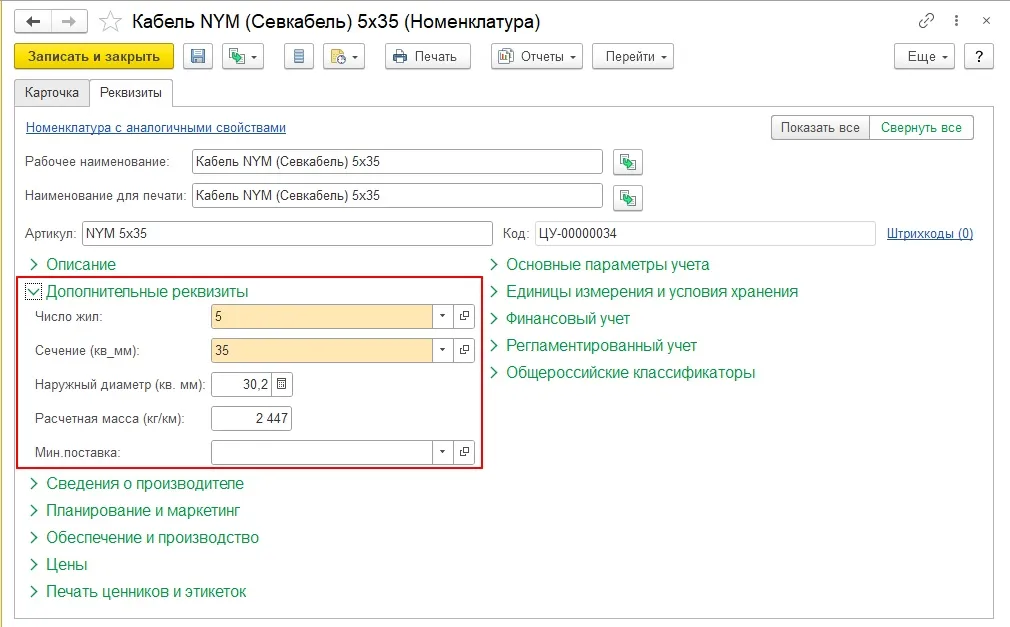This screenshot has width=1010, height=627.
Task: Open the Число жил value form icon
Action: [464, 317]
